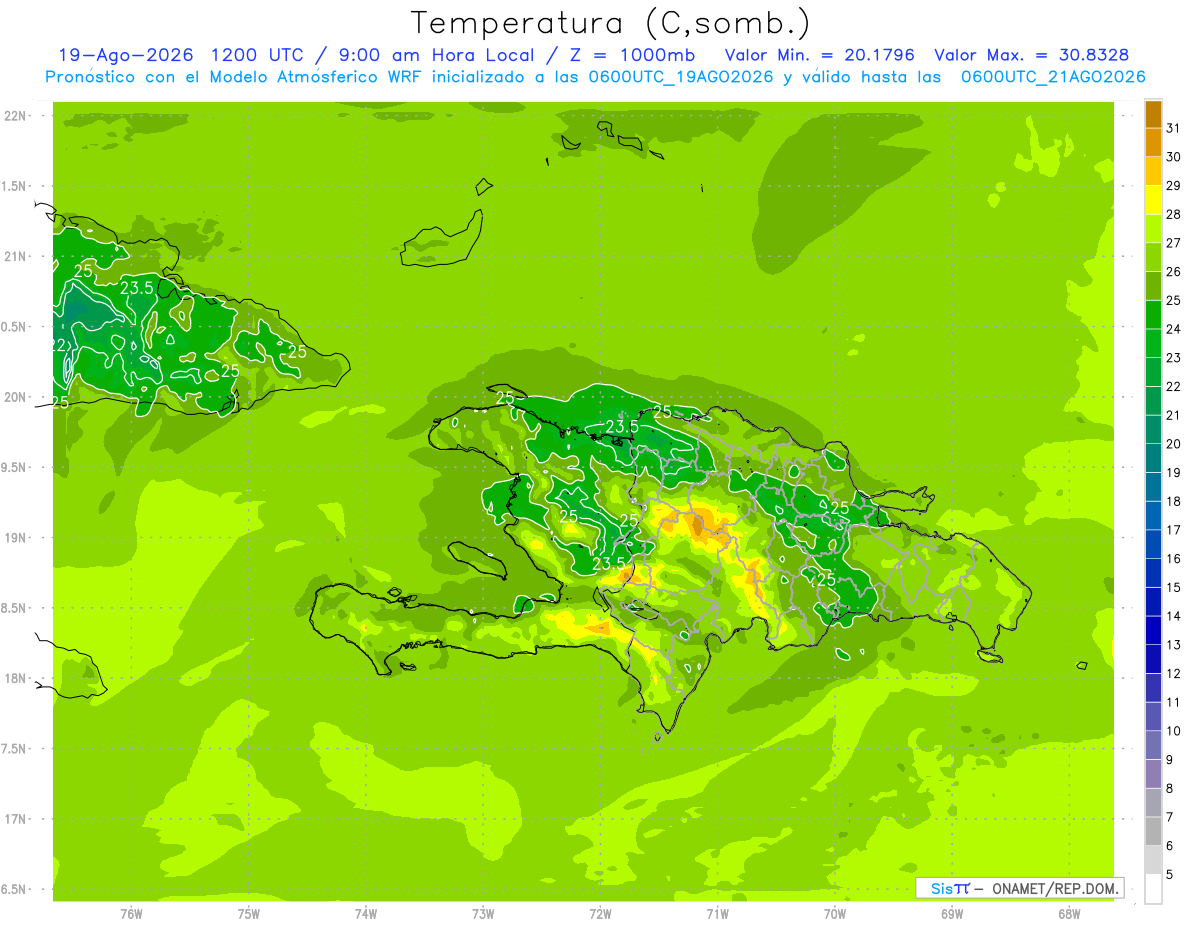
Task: Pick colorbar swatch between 29 and 30
Action: [1153, 171]
